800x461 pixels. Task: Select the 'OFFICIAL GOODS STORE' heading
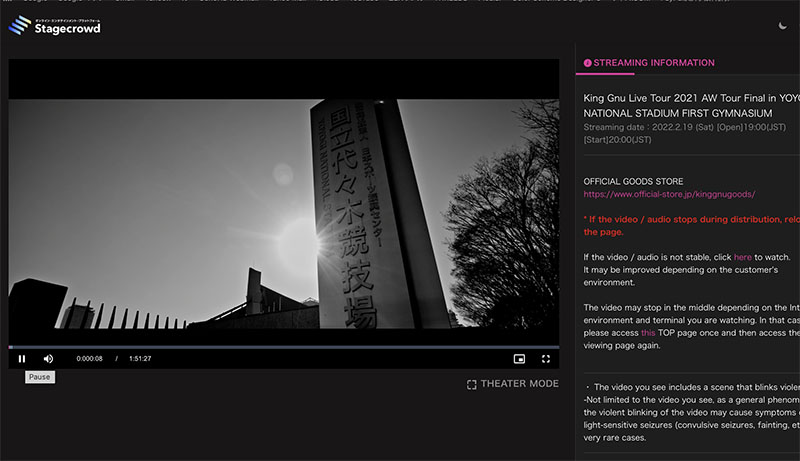coord(633,182)
